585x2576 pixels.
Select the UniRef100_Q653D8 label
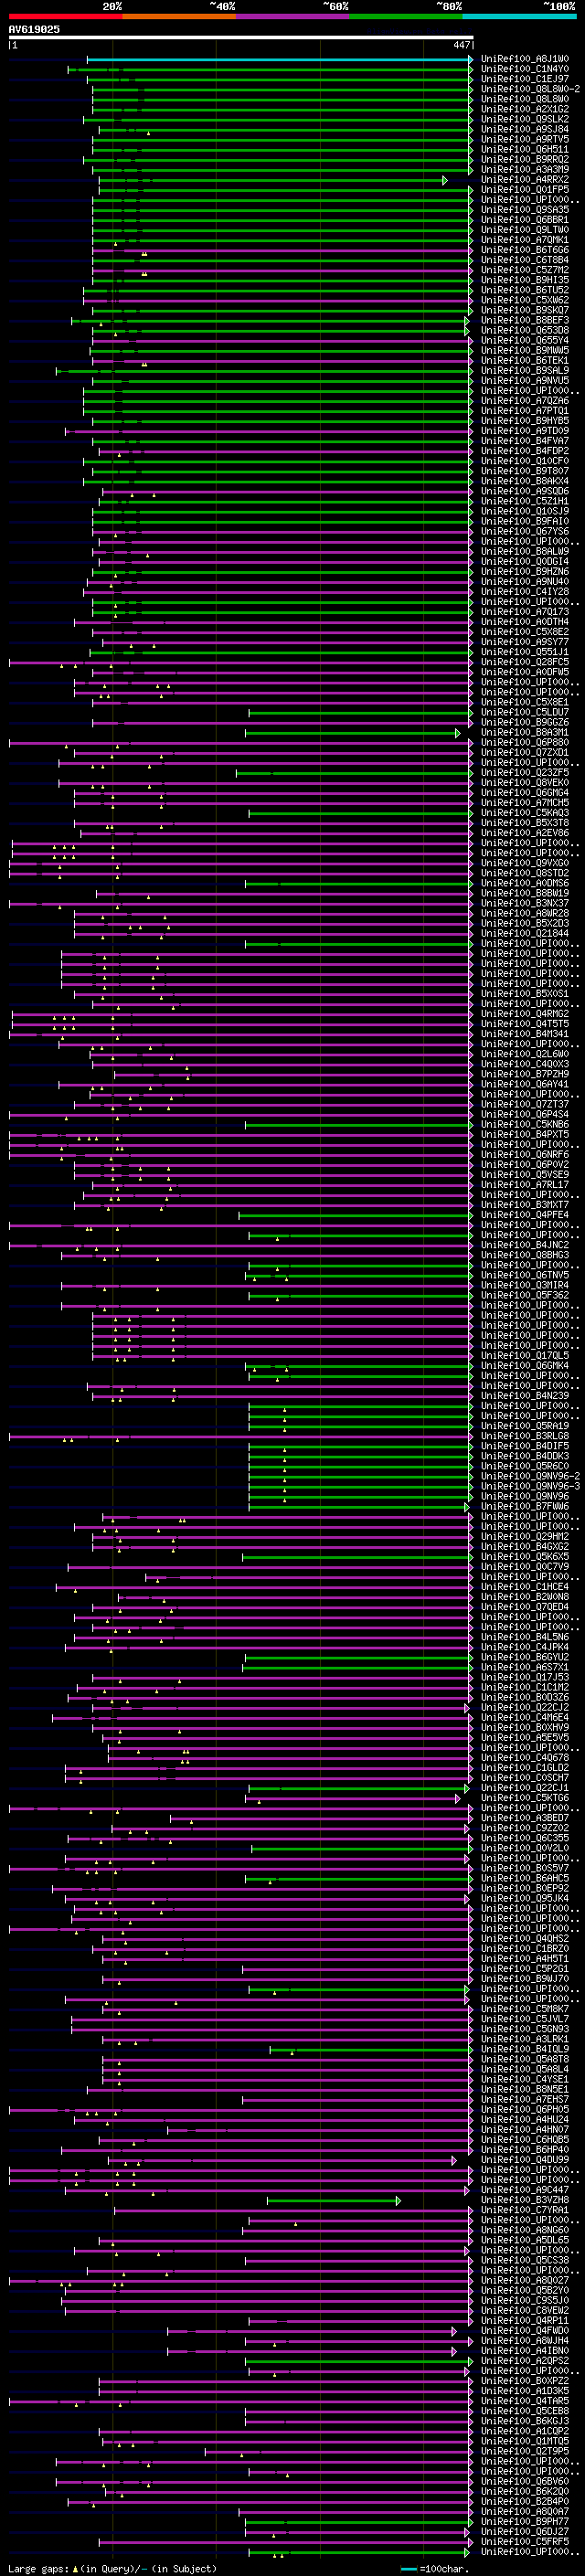pyautogui.click(x=524, y=330)
